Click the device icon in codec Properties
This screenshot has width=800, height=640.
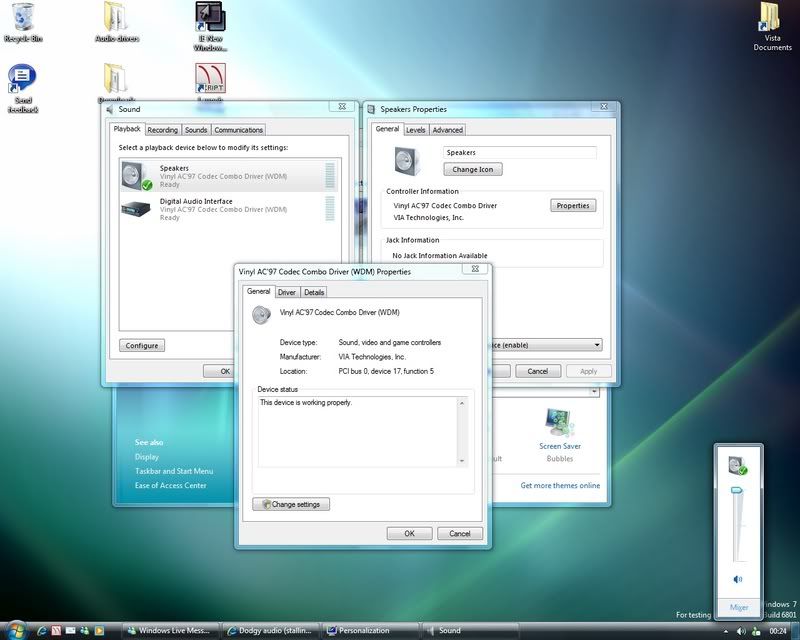pos(261,315)
